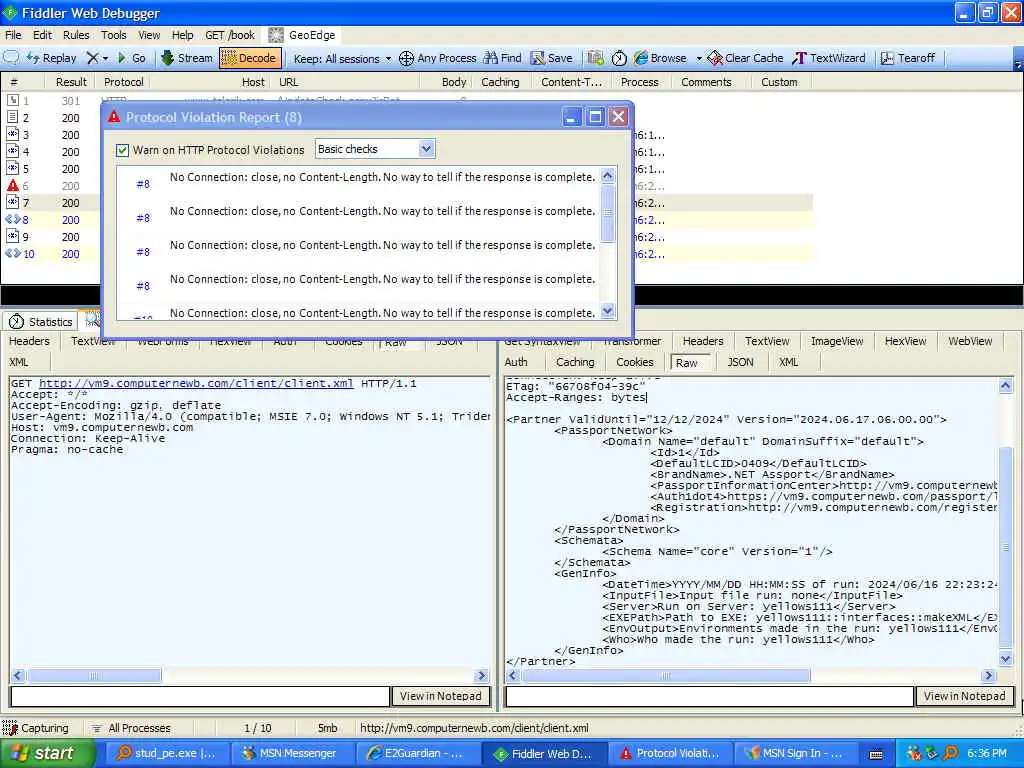Open the Rules menu
Viewport: 1024px width, 768px height.
[x=76, y=35]
